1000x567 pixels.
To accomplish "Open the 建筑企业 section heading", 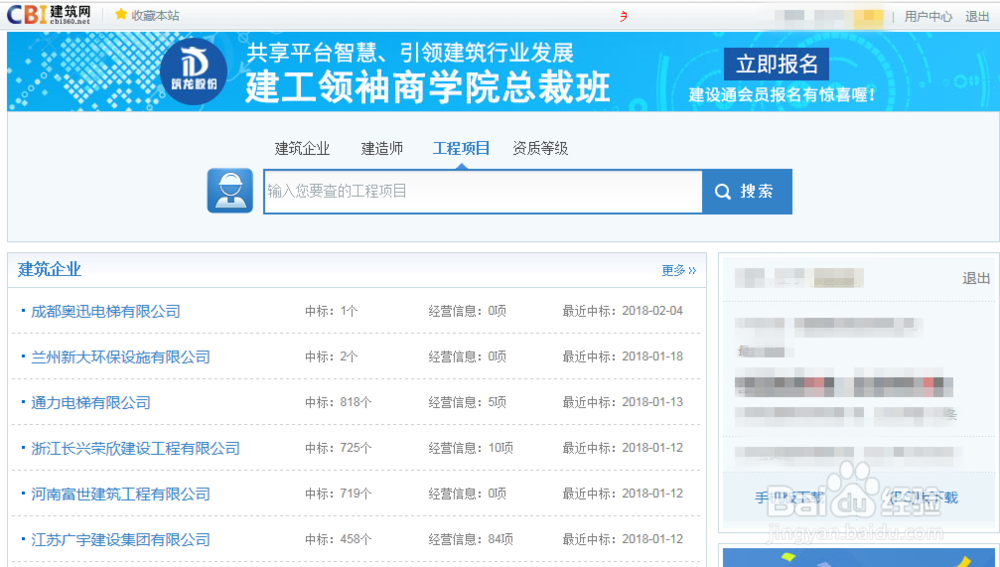I will [50, 269].
